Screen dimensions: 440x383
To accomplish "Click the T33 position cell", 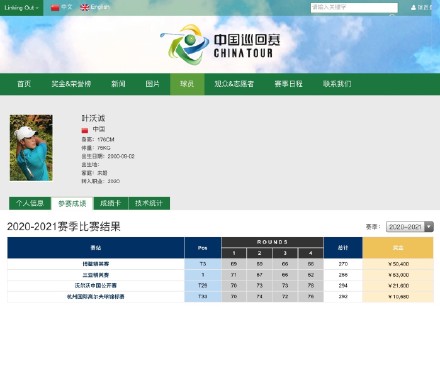I will 203,297.
